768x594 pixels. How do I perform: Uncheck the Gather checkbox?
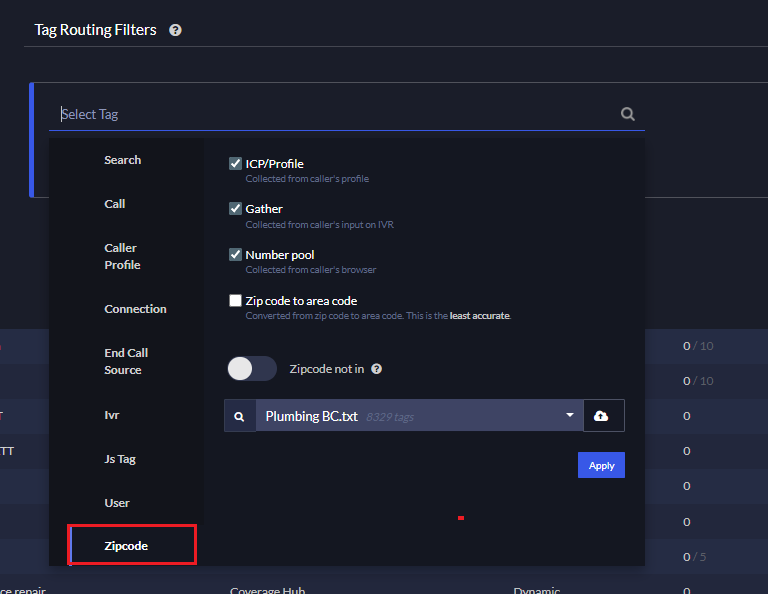(235, 209)
